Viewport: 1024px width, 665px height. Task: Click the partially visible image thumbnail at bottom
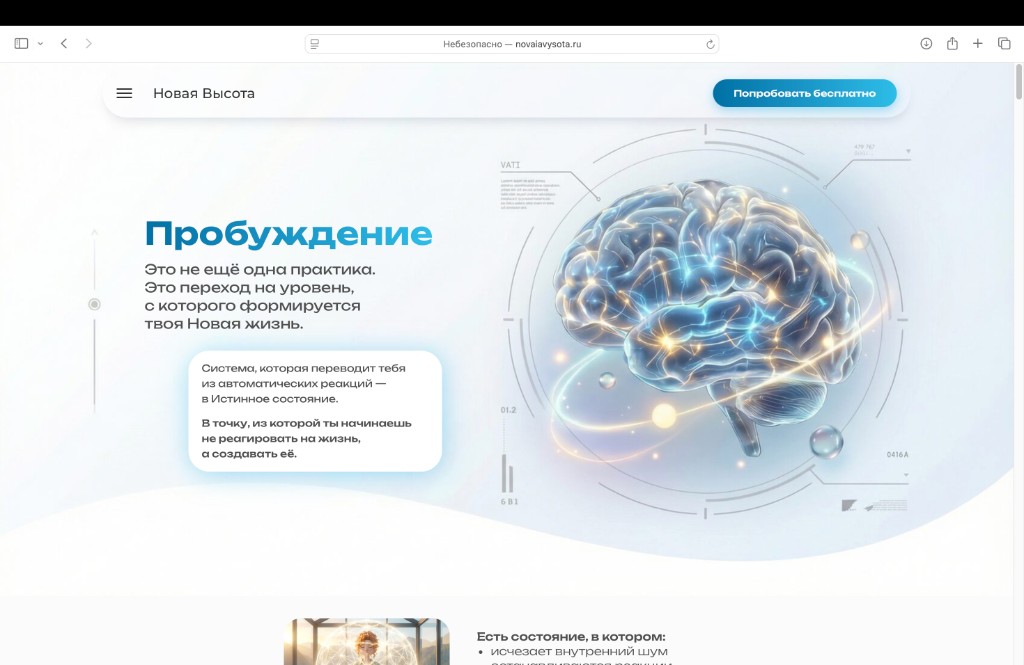367,641
